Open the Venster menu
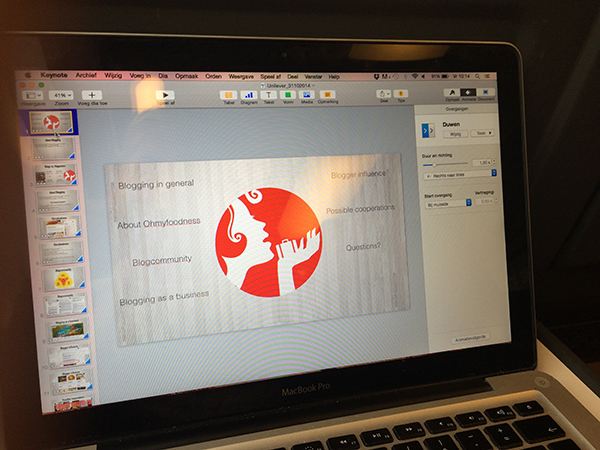 (313, 77)
